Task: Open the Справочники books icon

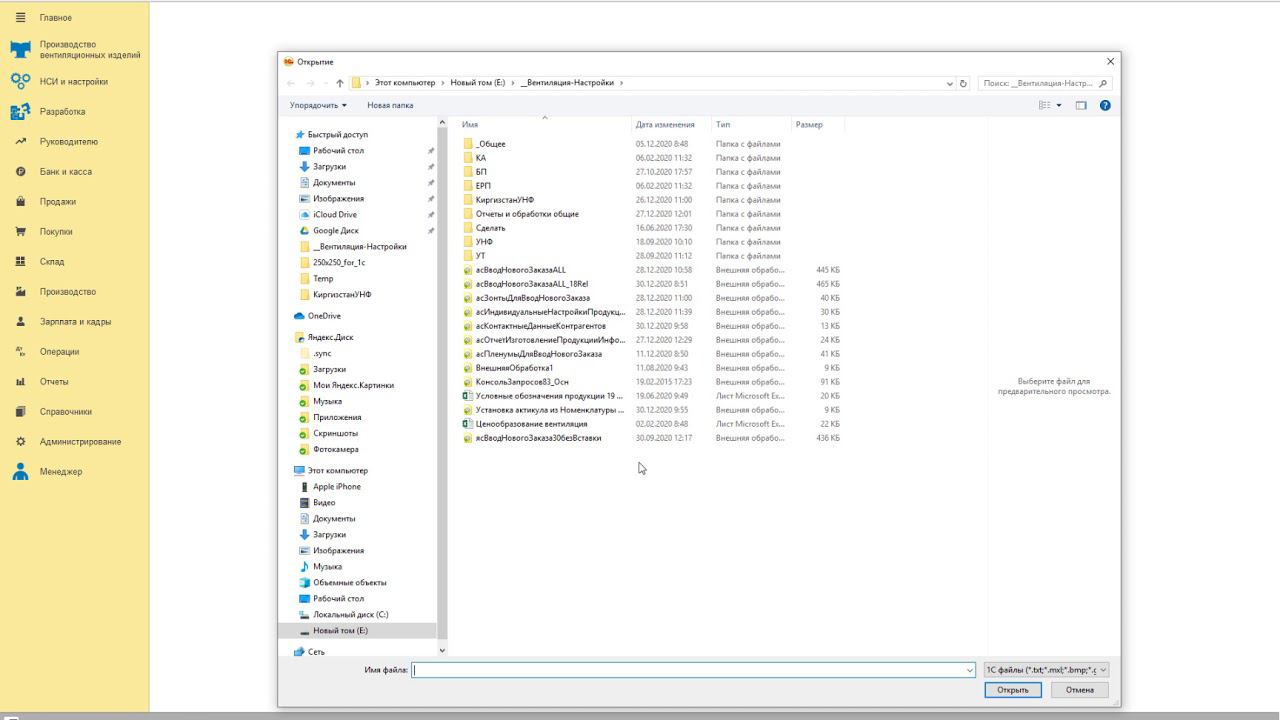Action: 20,412
